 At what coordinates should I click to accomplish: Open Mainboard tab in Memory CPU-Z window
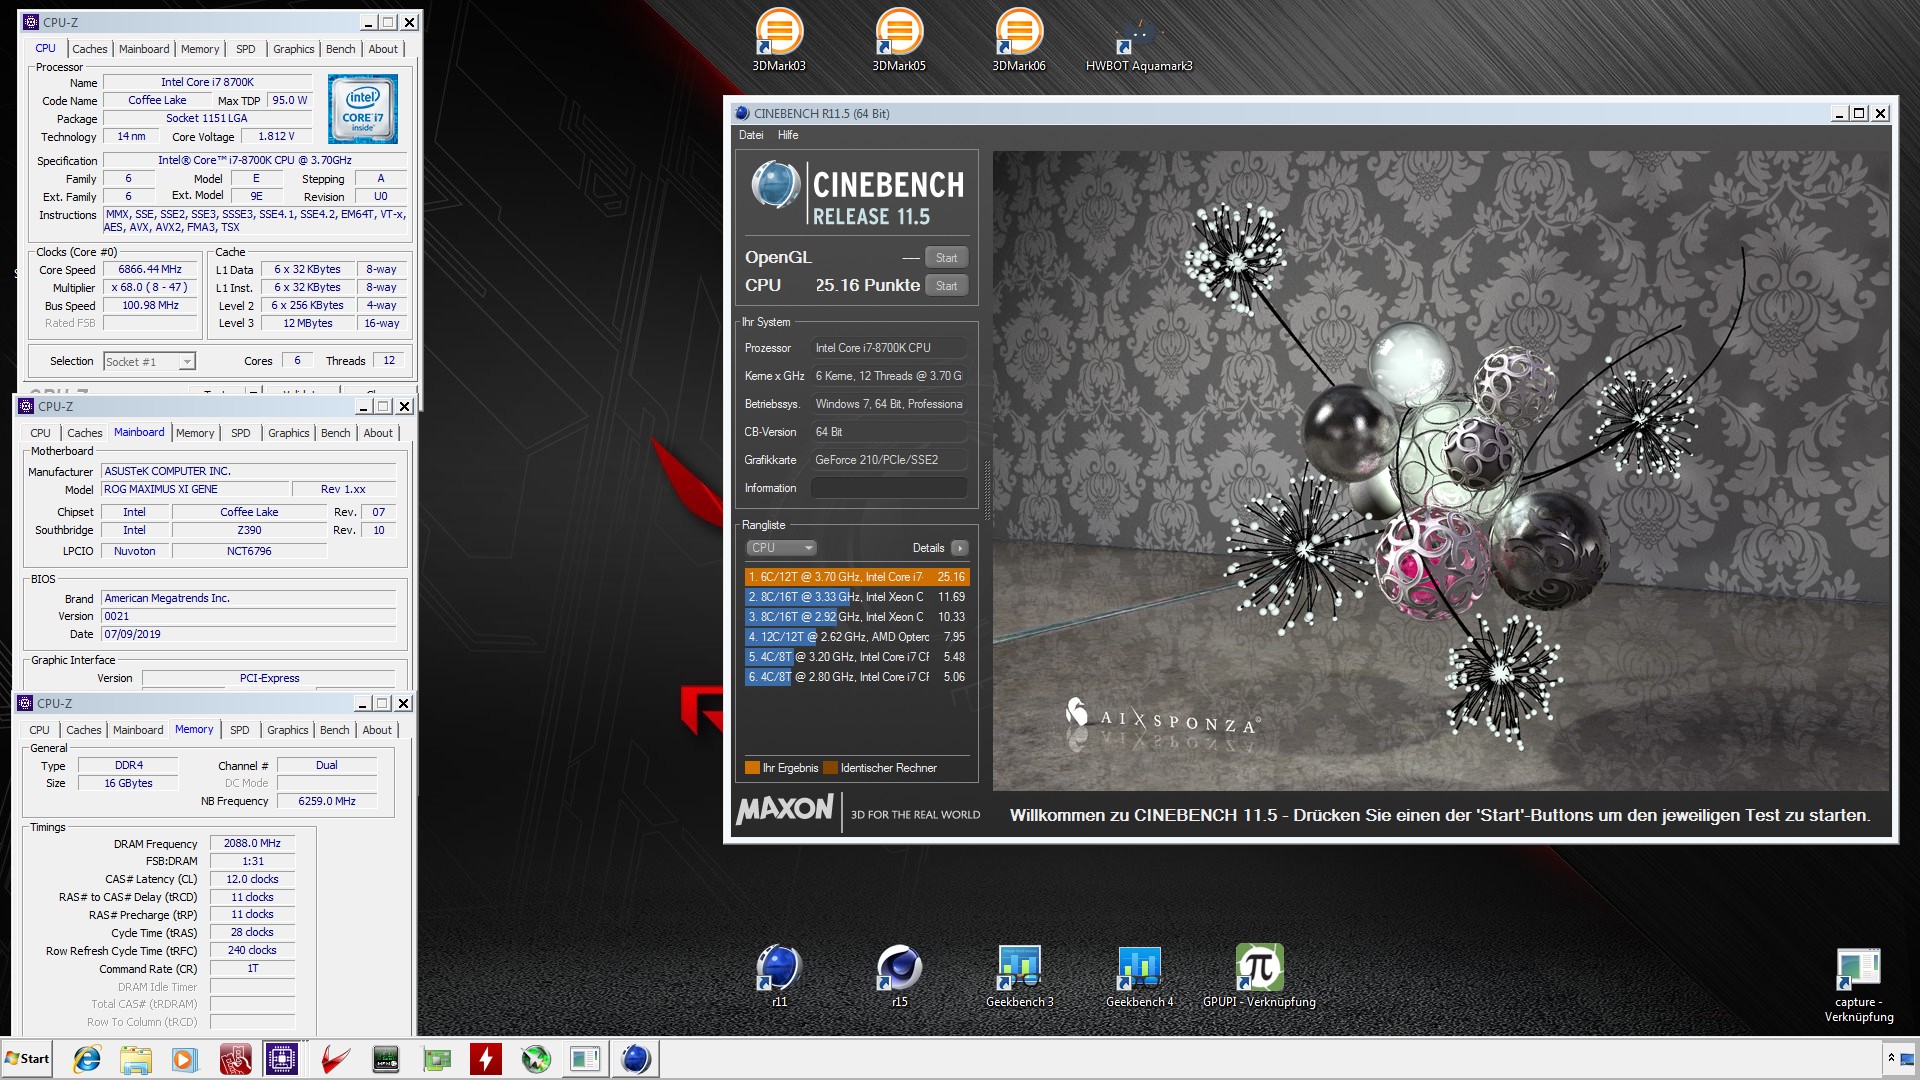click(138, 730)
